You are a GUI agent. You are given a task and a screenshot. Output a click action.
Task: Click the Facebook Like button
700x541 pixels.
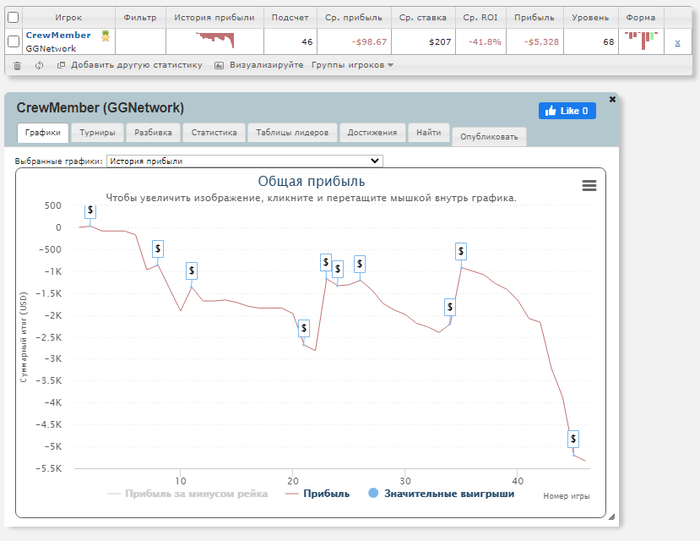[x=567, y=111]
